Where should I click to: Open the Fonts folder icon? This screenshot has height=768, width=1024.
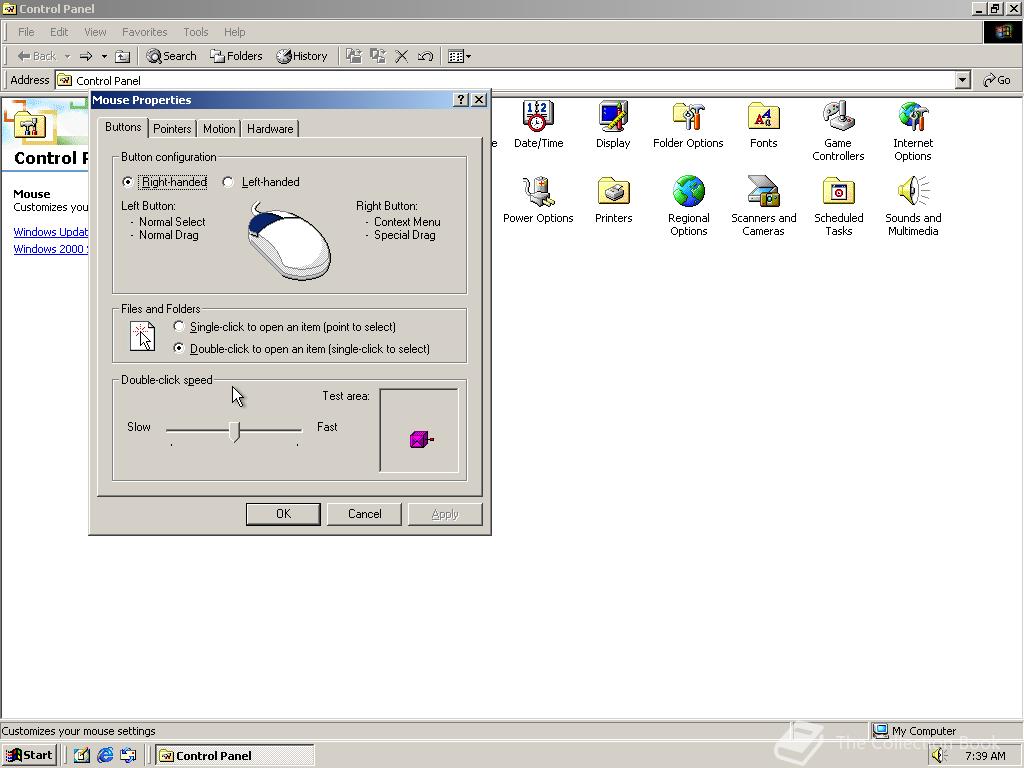763,125
